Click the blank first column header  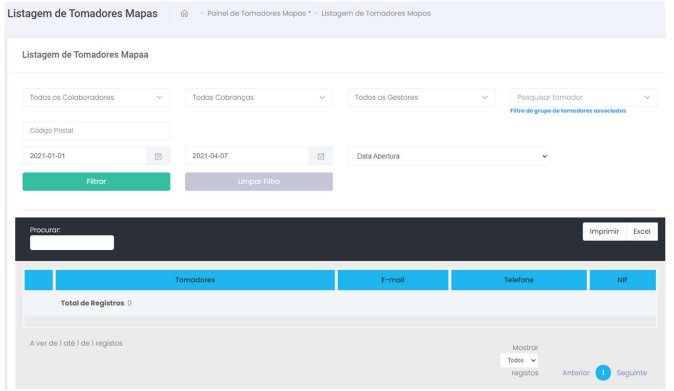[x=39, y=280]
